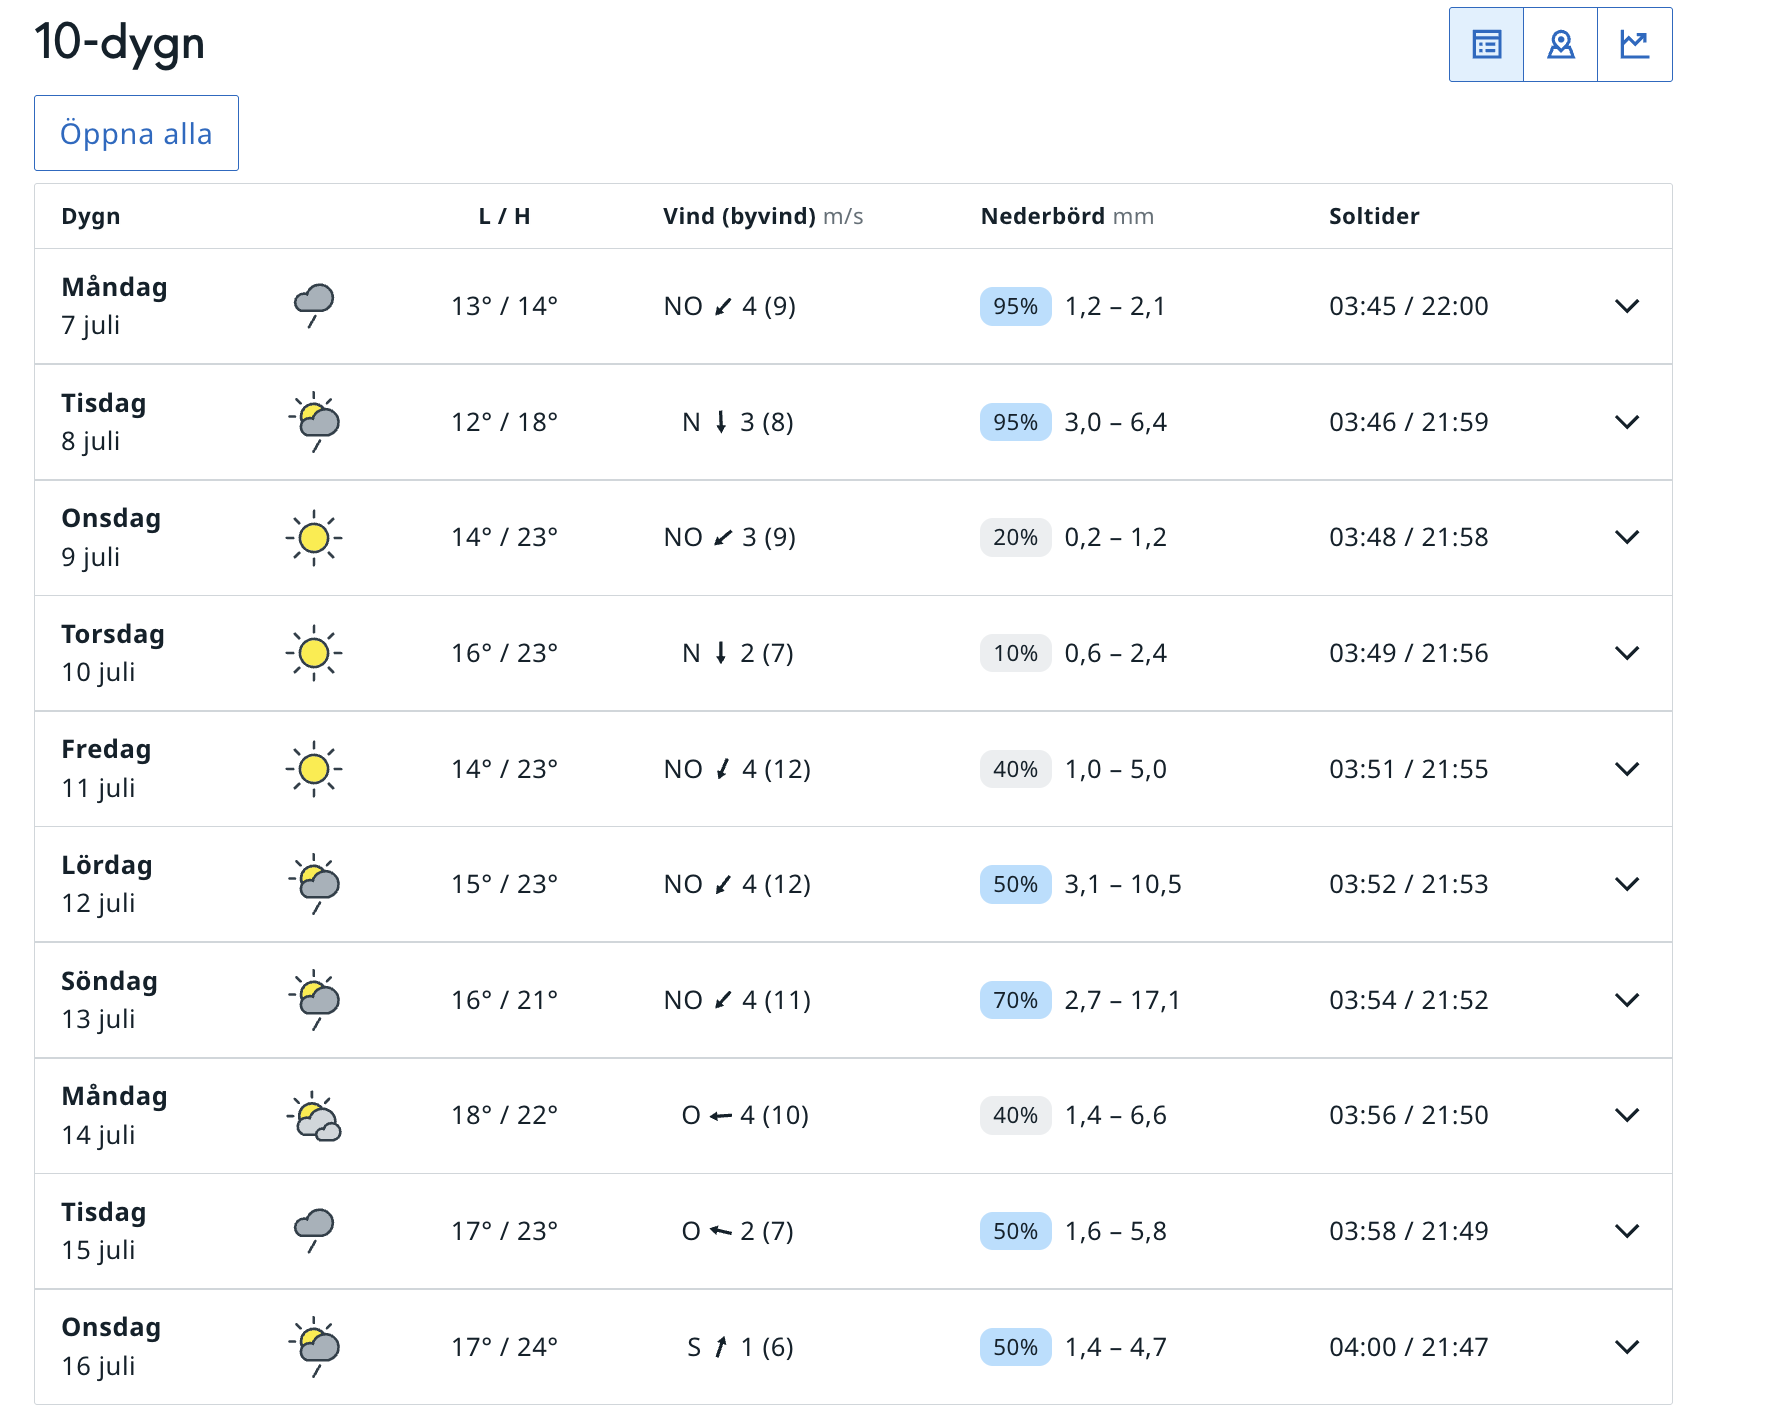The height and width of the screenshot is (1412, 1776).
Task: Click 50% precipitation badge for 16 juli
Action: point(1015,1347)
